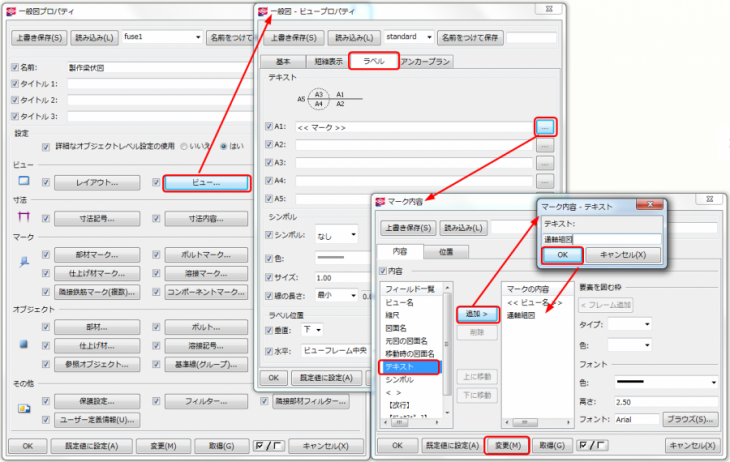The image size is (730, 462).
Task: Close the マーク内容 - テキスト dialog
Action: tap(650, 204)
